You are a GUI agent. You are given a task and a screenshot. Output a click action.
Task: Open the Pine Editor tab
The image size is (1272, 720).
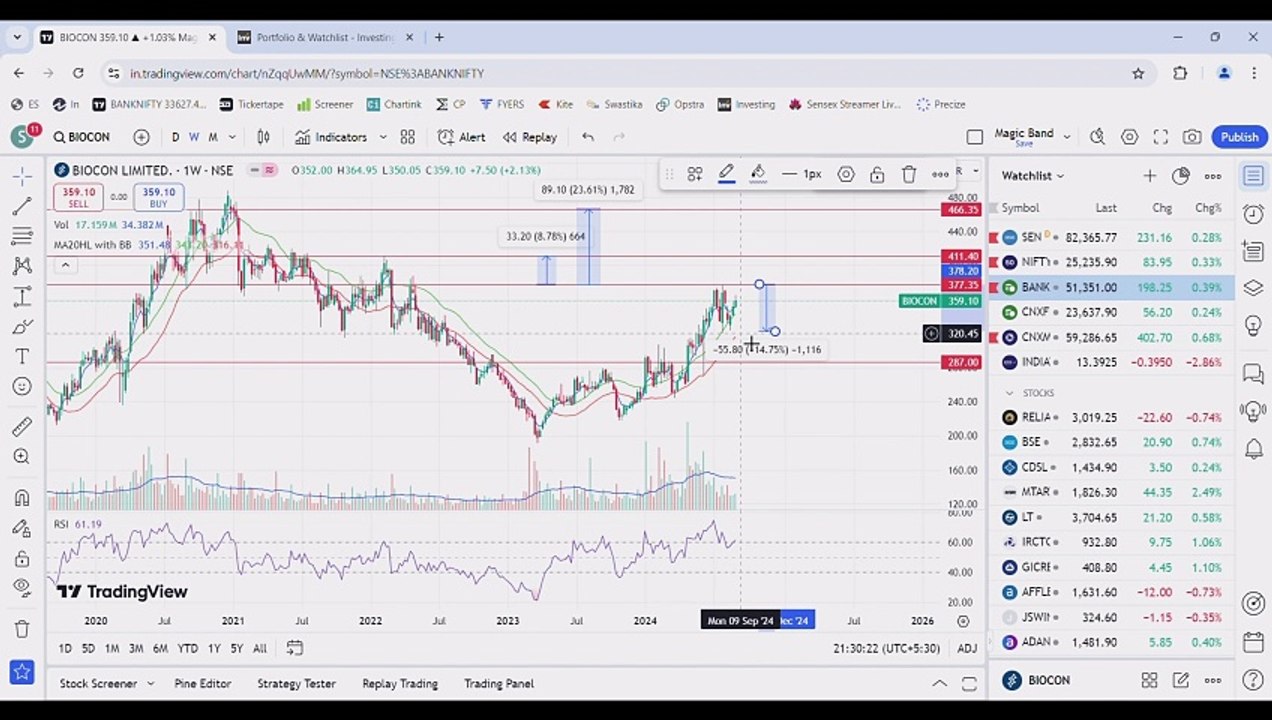pos(203,684)
